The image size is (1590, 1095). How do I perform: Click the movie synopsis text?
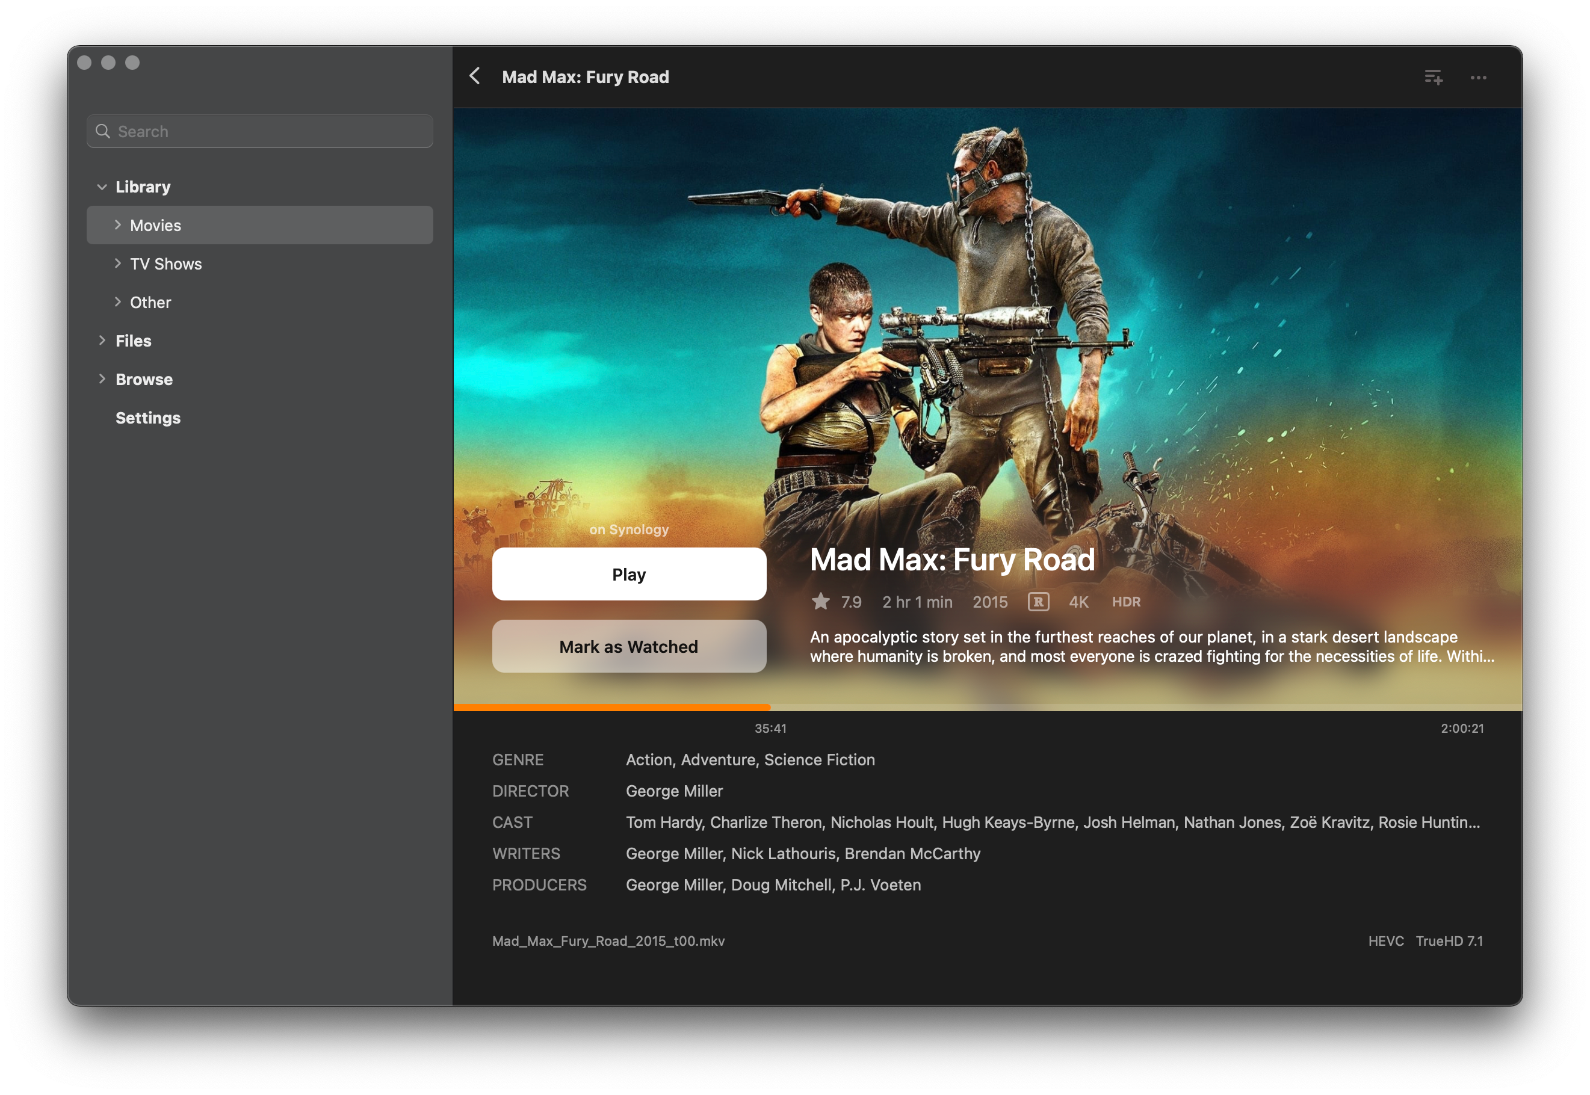point(1152,647)
